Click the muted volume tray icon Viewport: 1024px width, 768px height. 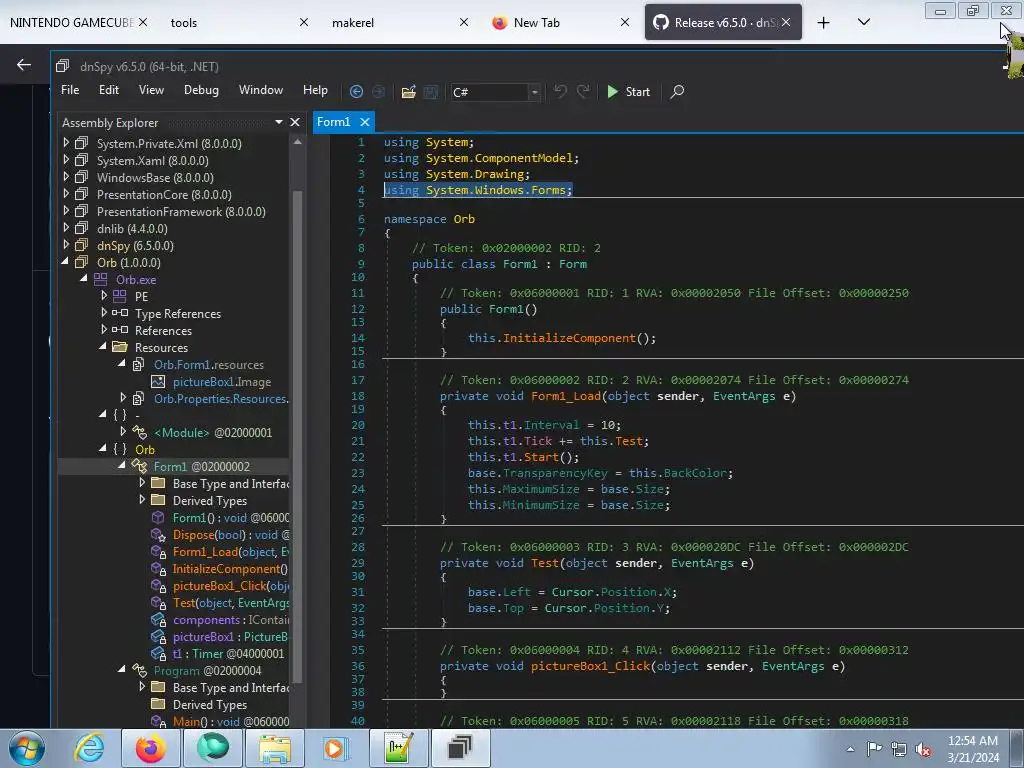click(x=923, y=750)
